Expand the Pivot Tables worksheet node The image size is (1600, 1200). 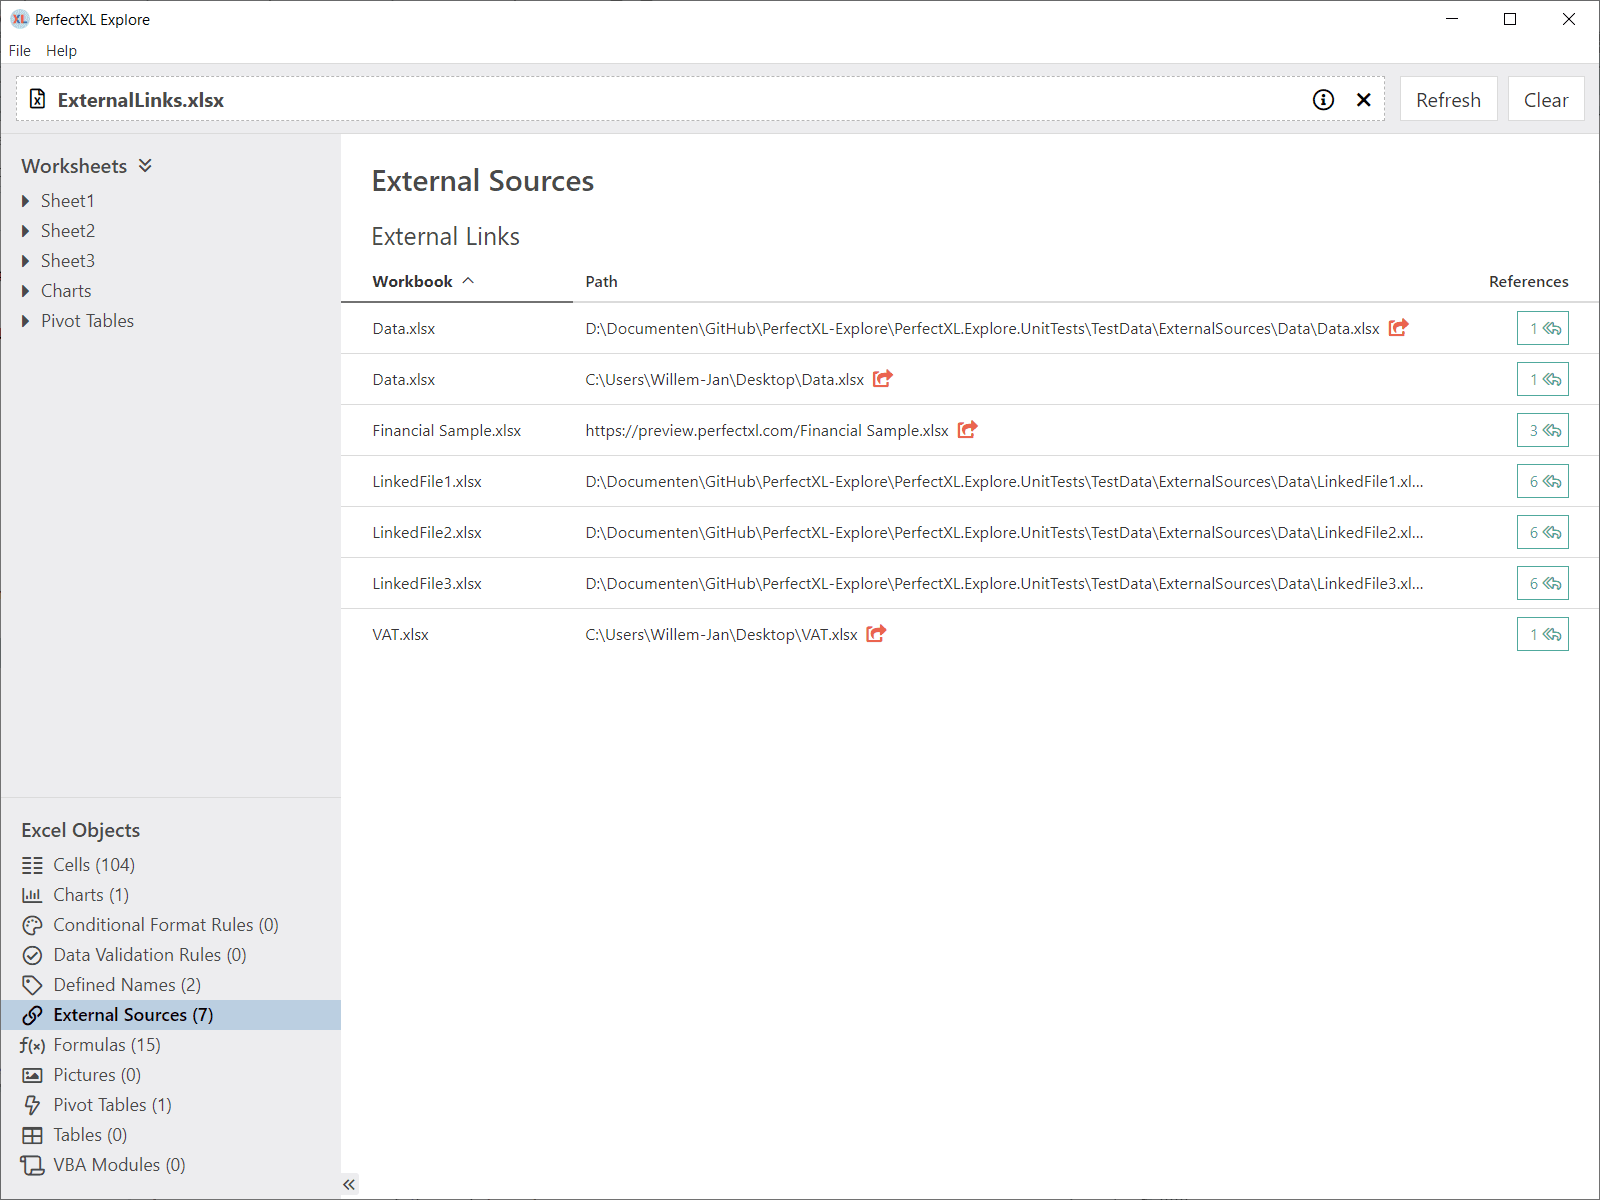pos(26,321)
